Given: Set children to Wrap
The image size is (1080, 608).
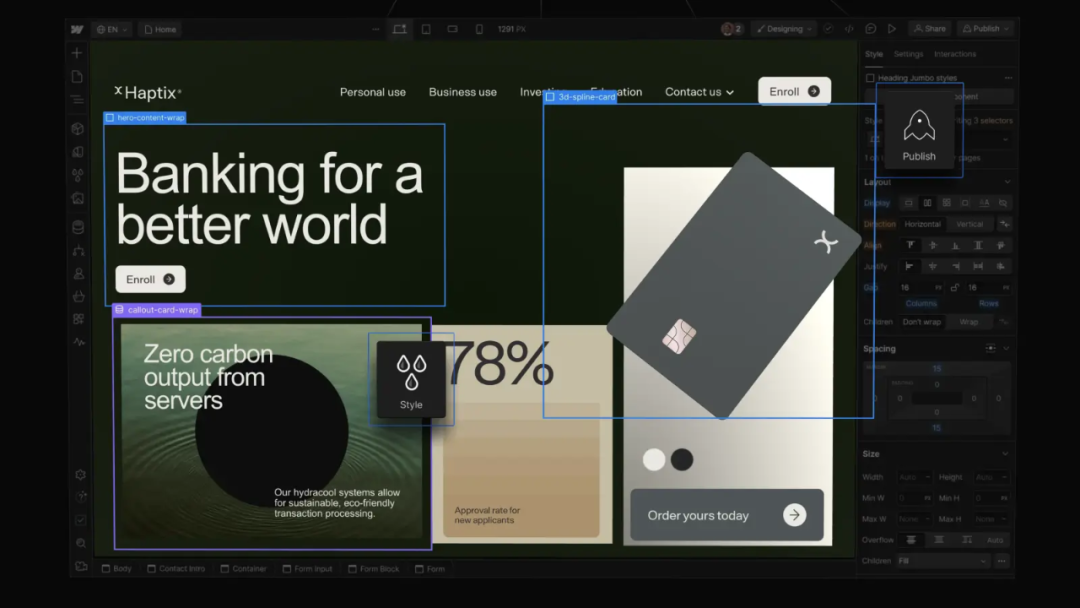Looking at the screenshot, I should [969, 322].
